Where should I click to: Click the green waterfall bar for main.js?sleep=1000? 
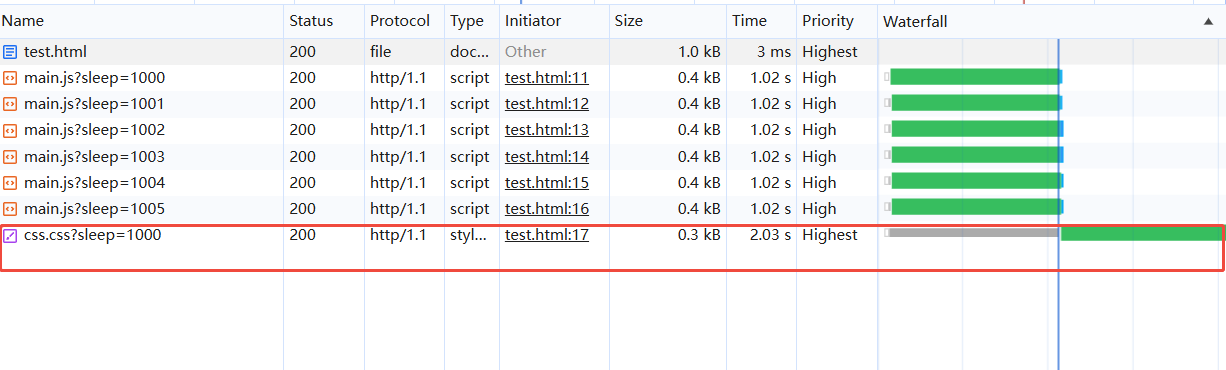975,77
